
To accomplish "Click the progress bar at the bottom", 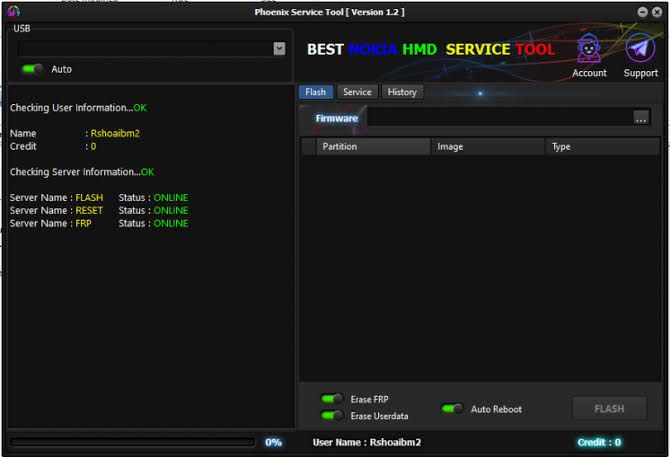I will pos(132,442).
